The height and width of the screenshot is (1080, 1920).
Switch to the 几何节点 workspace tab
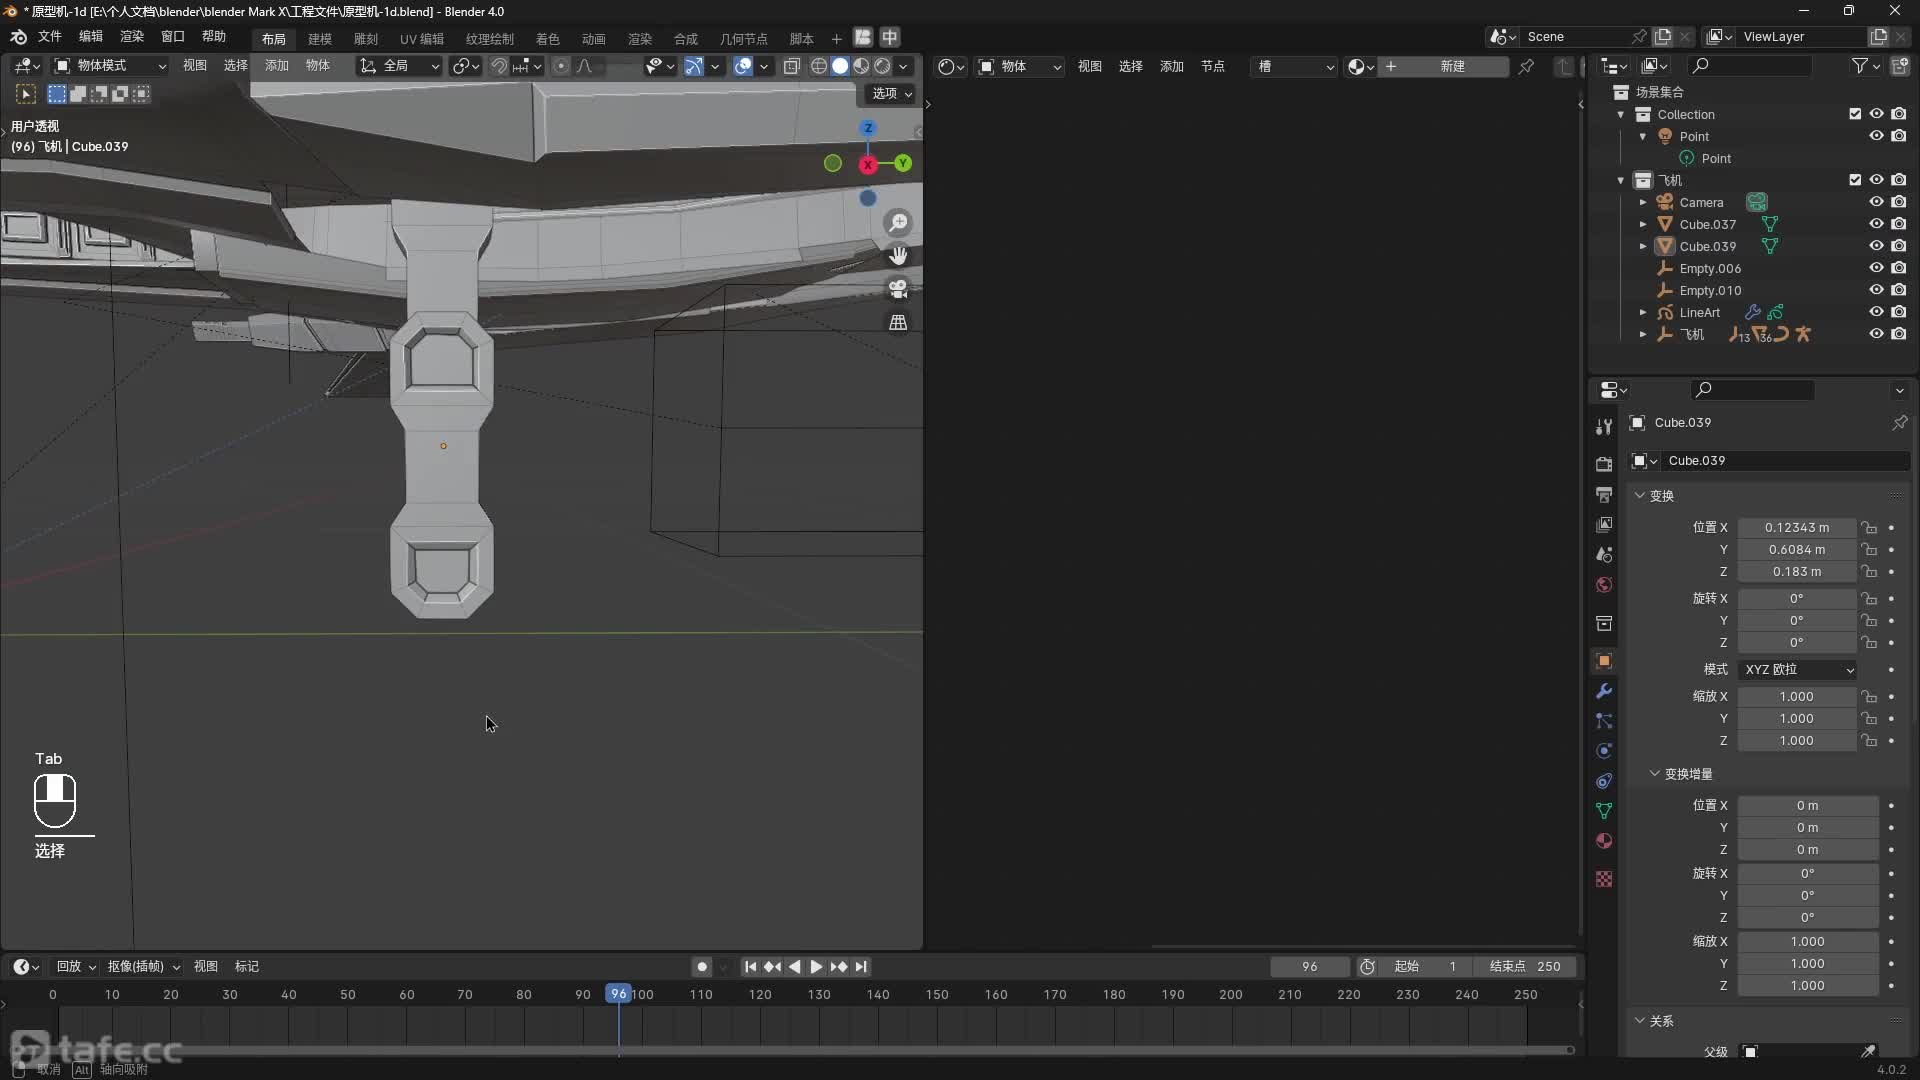pyautogui.click(x=743, y=39)
